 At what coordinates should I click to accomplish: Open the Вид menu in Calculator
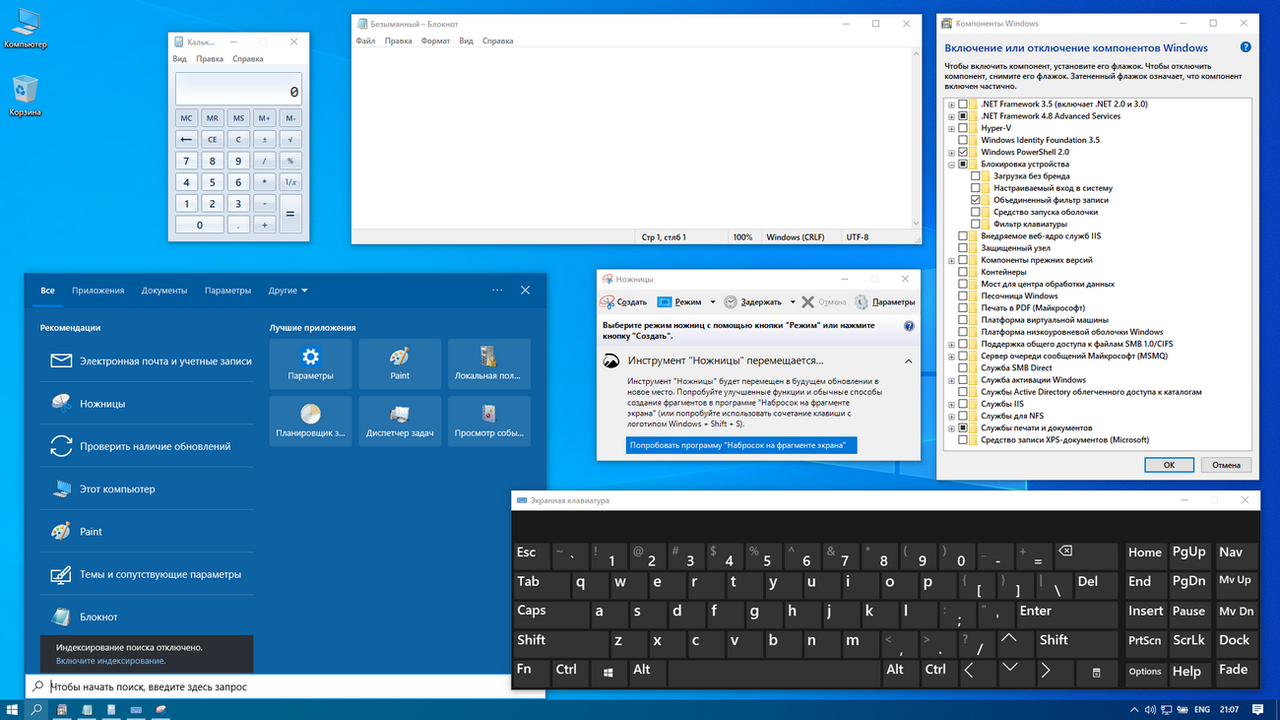tap(180, 59)
